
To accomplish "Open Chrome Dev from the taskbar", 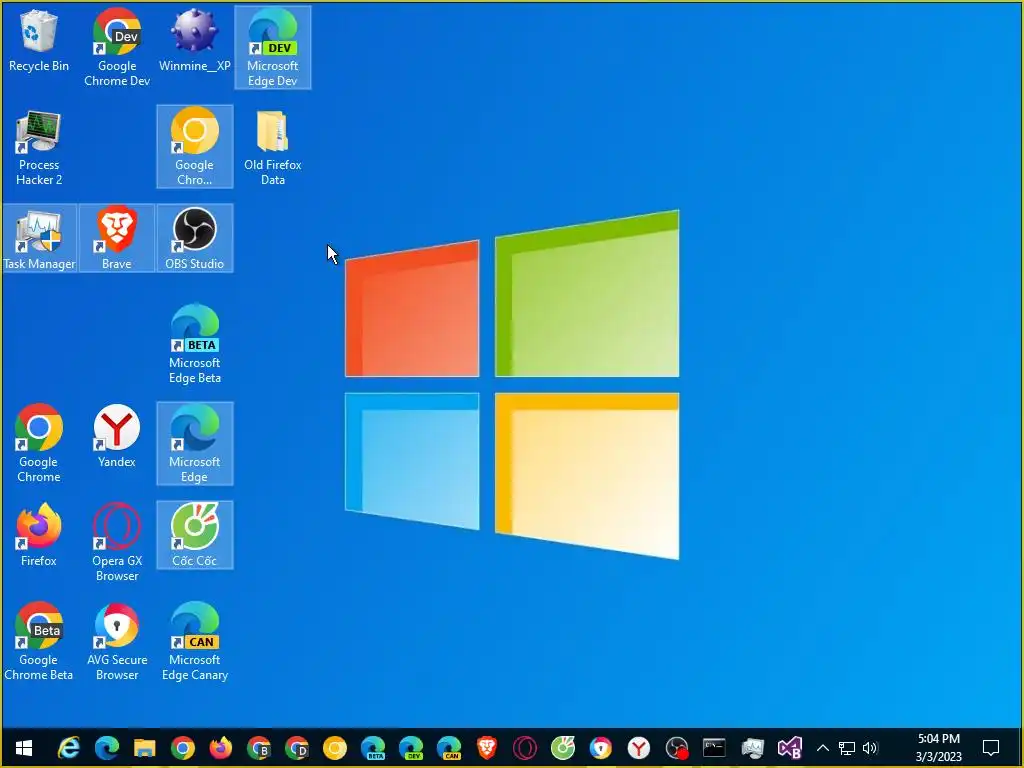I will pyautogui.click(x=297, y=748).
